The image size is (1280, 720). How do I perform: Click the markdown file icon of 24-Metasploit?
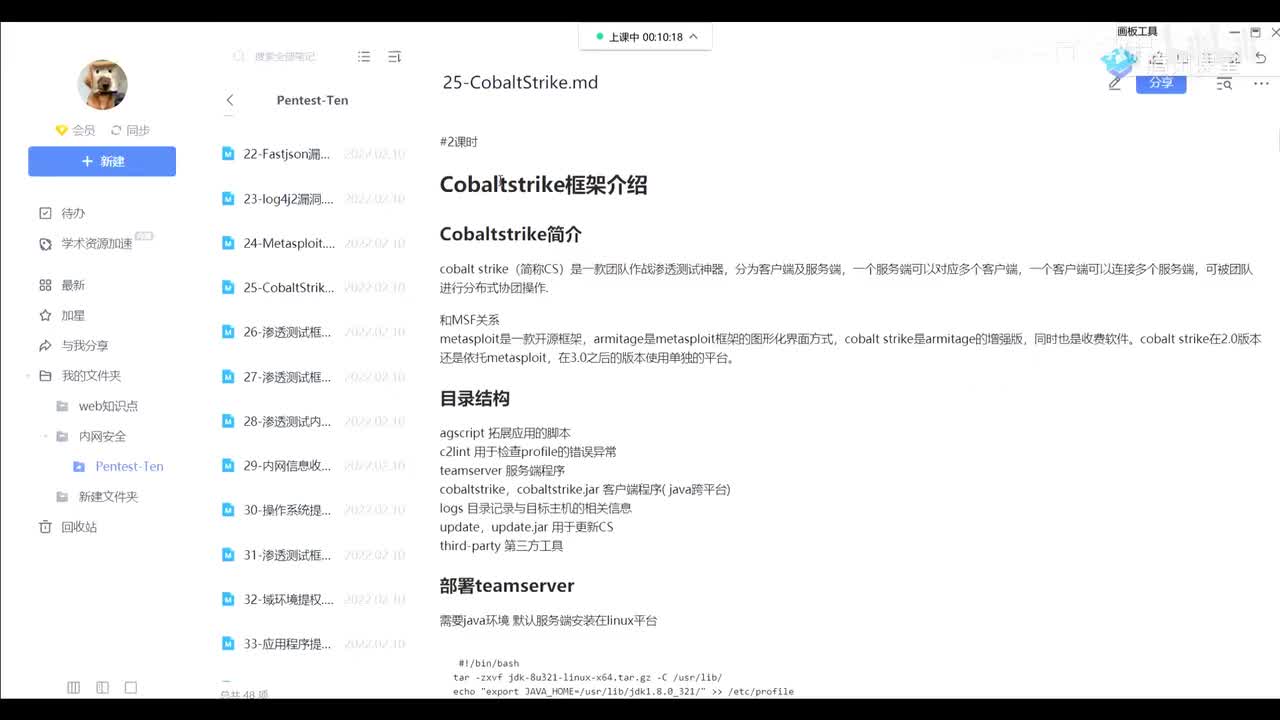tap(228, 243)
